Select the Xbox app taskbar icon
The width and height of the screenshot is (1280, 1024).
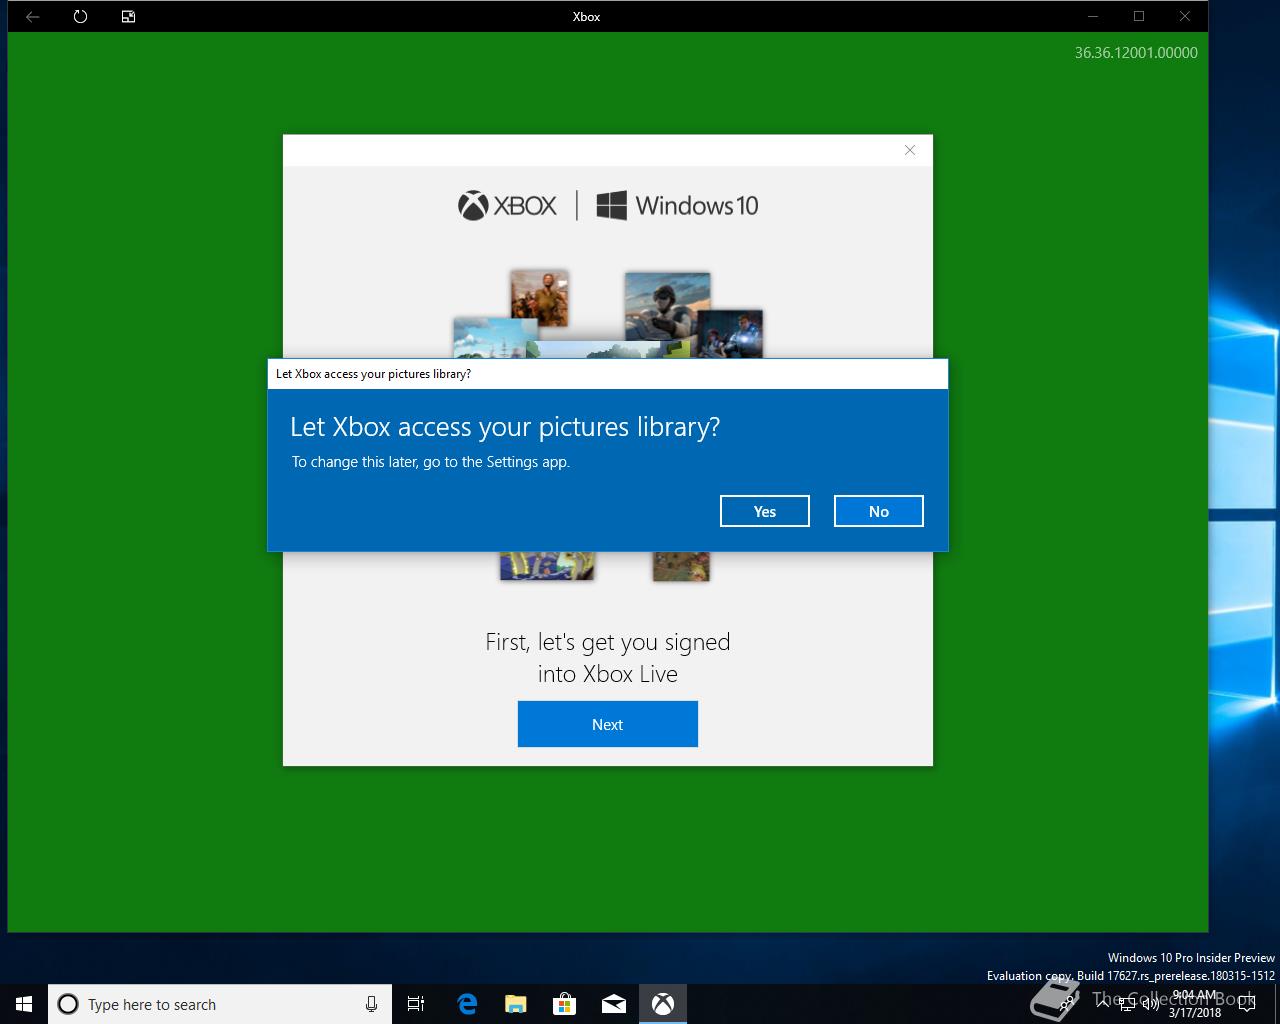[663, 1004]
